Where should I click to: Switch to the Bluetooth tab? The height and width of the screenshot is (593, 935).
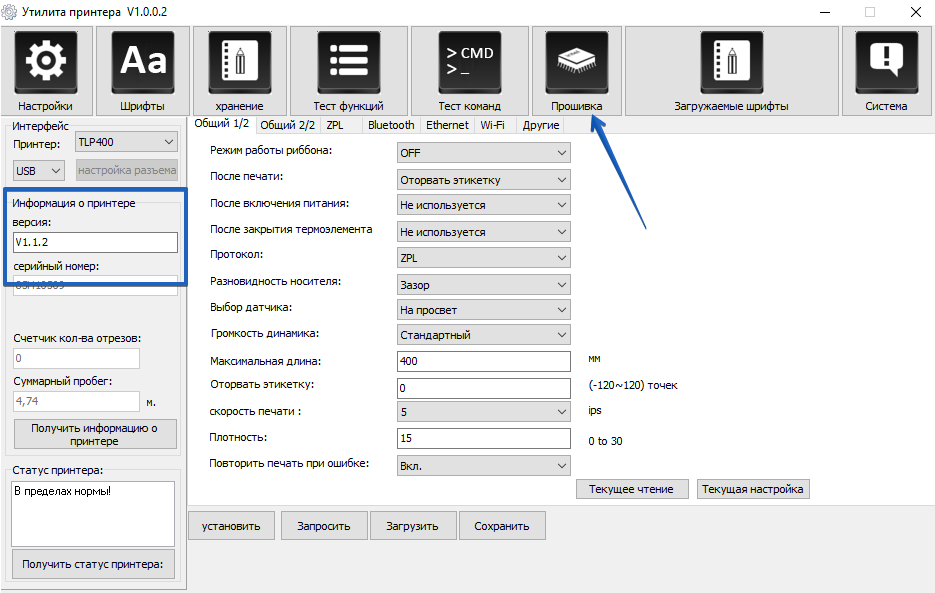(x=390, y=125)
